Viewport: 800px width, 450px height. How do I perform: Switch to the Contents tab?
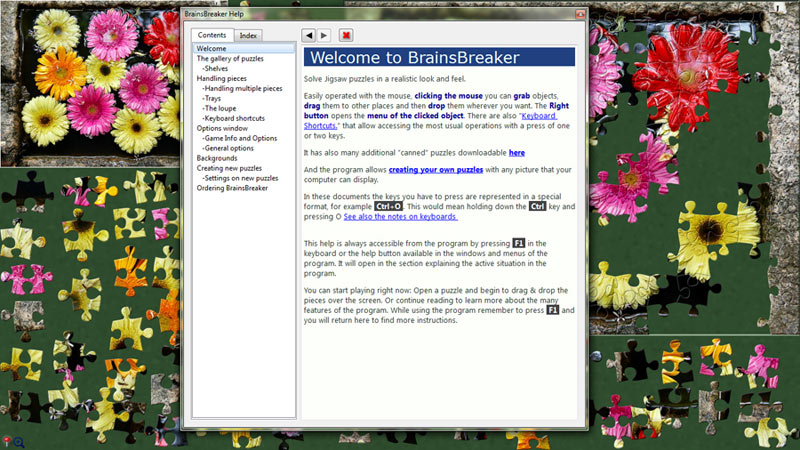(x=212, y=35)
